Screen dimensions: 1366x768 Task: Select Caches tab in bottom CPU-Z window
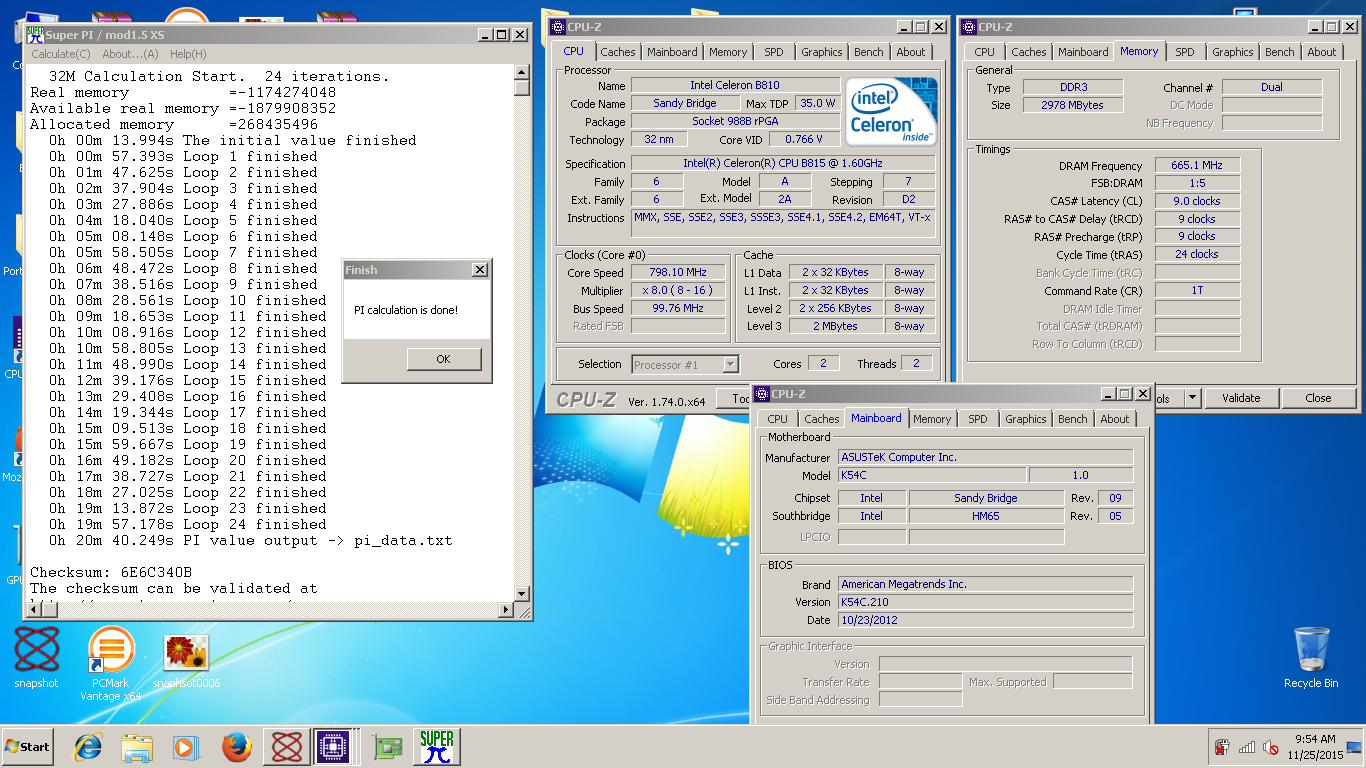(x=822, y=419)
